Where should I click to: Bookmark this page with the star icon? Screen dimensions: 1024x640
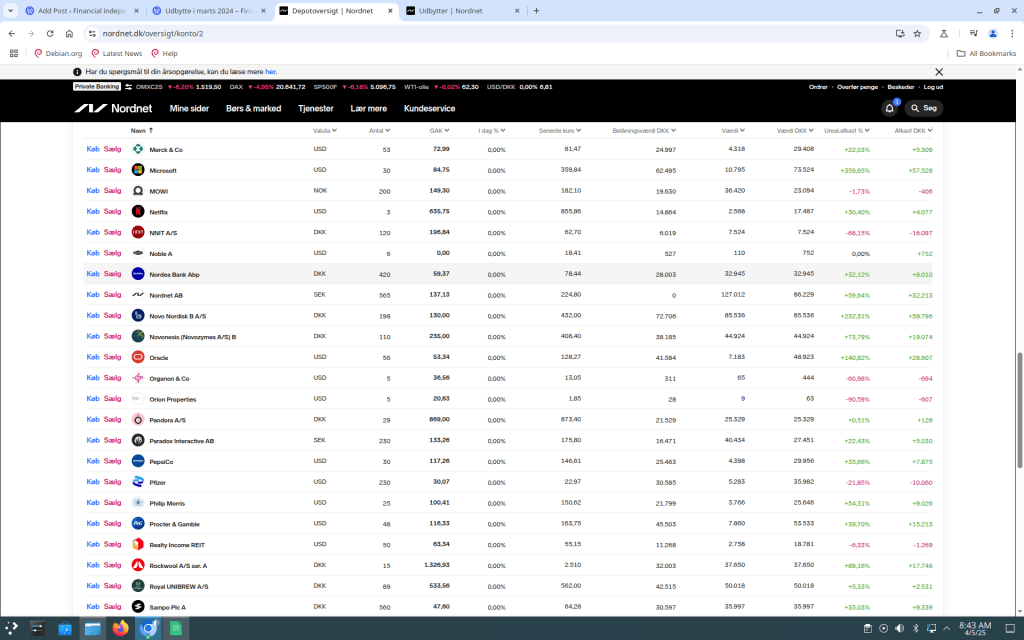(917, 33)
